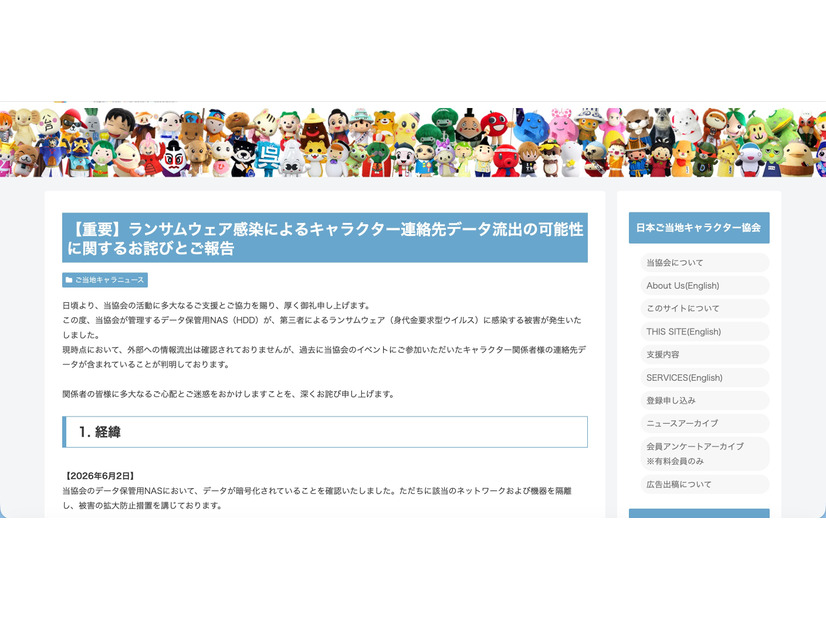Viewport: 826px width, 620px height.
Task: Open 広告出稿について sidebar link
Action: (x=704, y=484)
